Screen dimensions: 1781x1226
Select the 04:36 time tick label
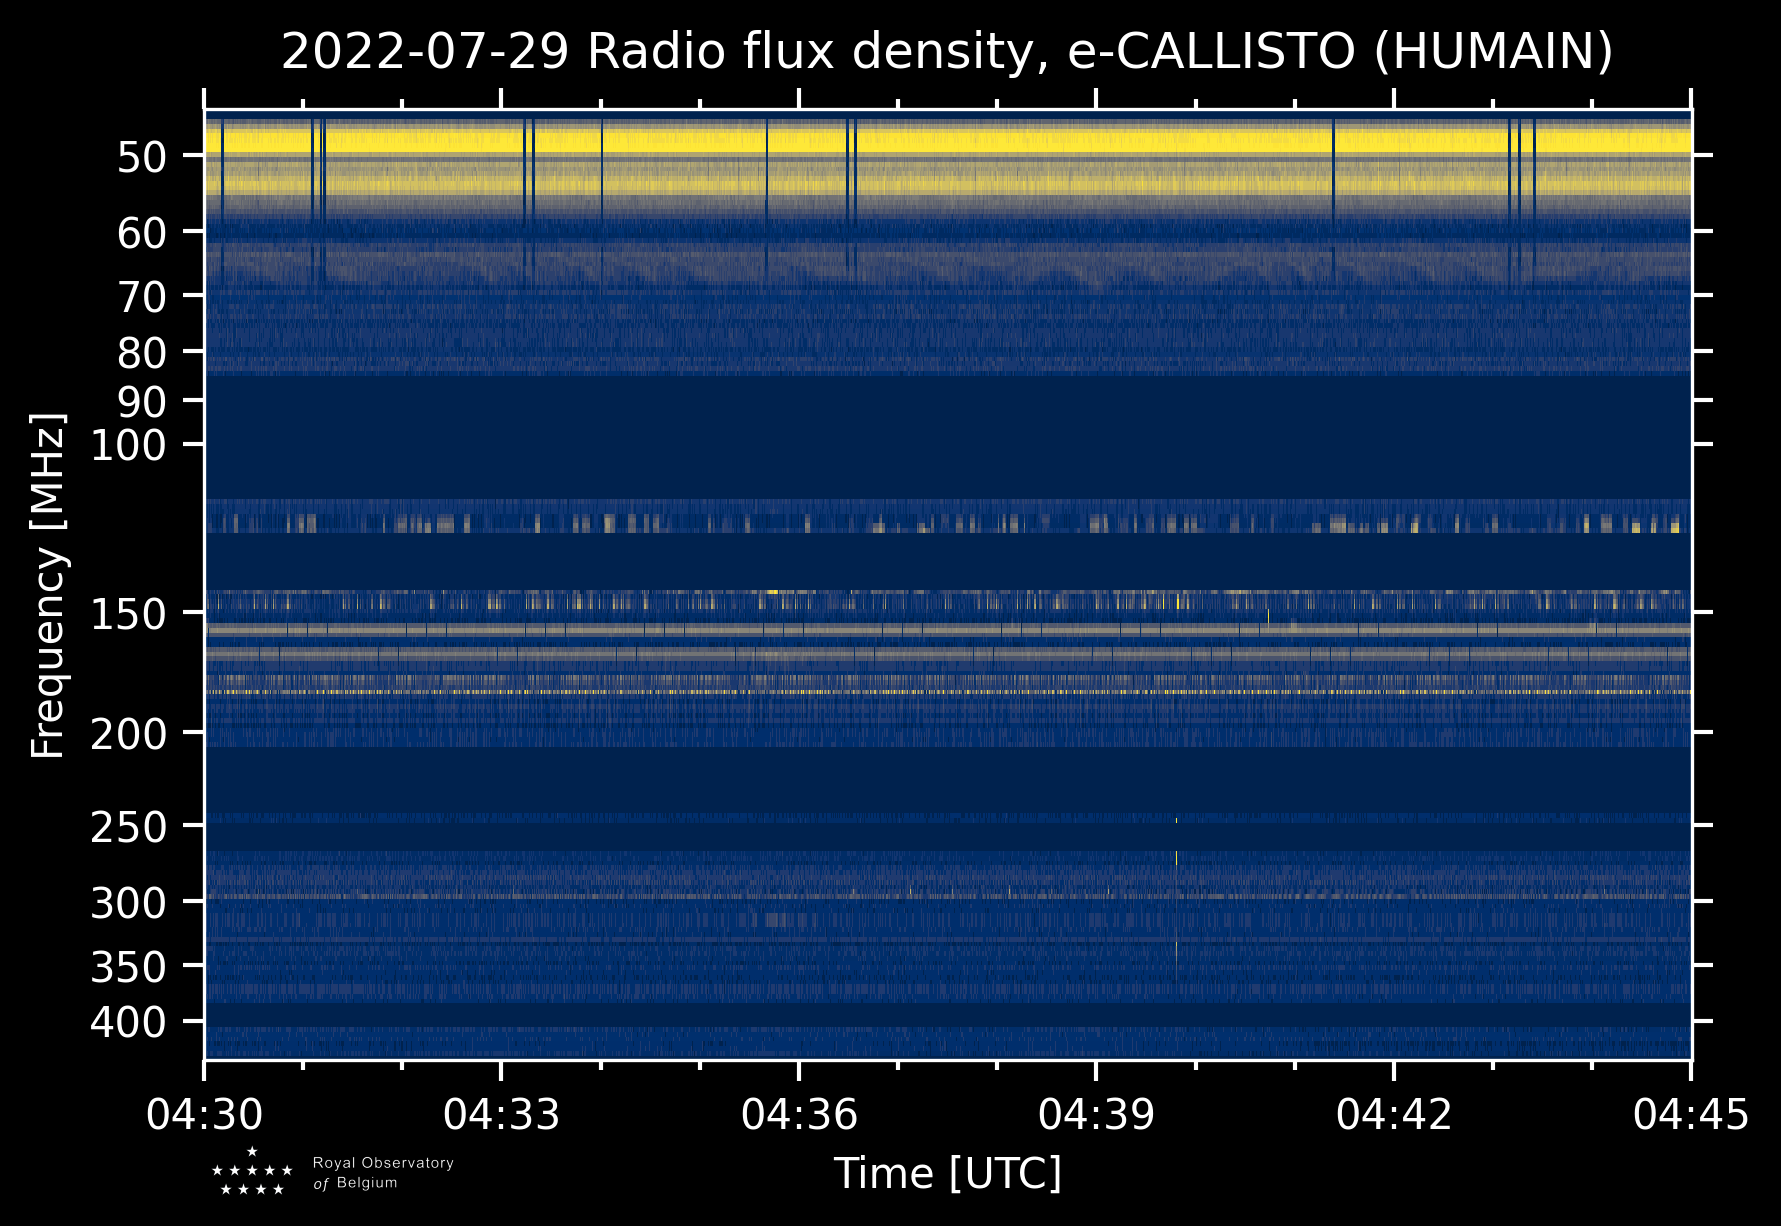click(x=799, y=1114)
